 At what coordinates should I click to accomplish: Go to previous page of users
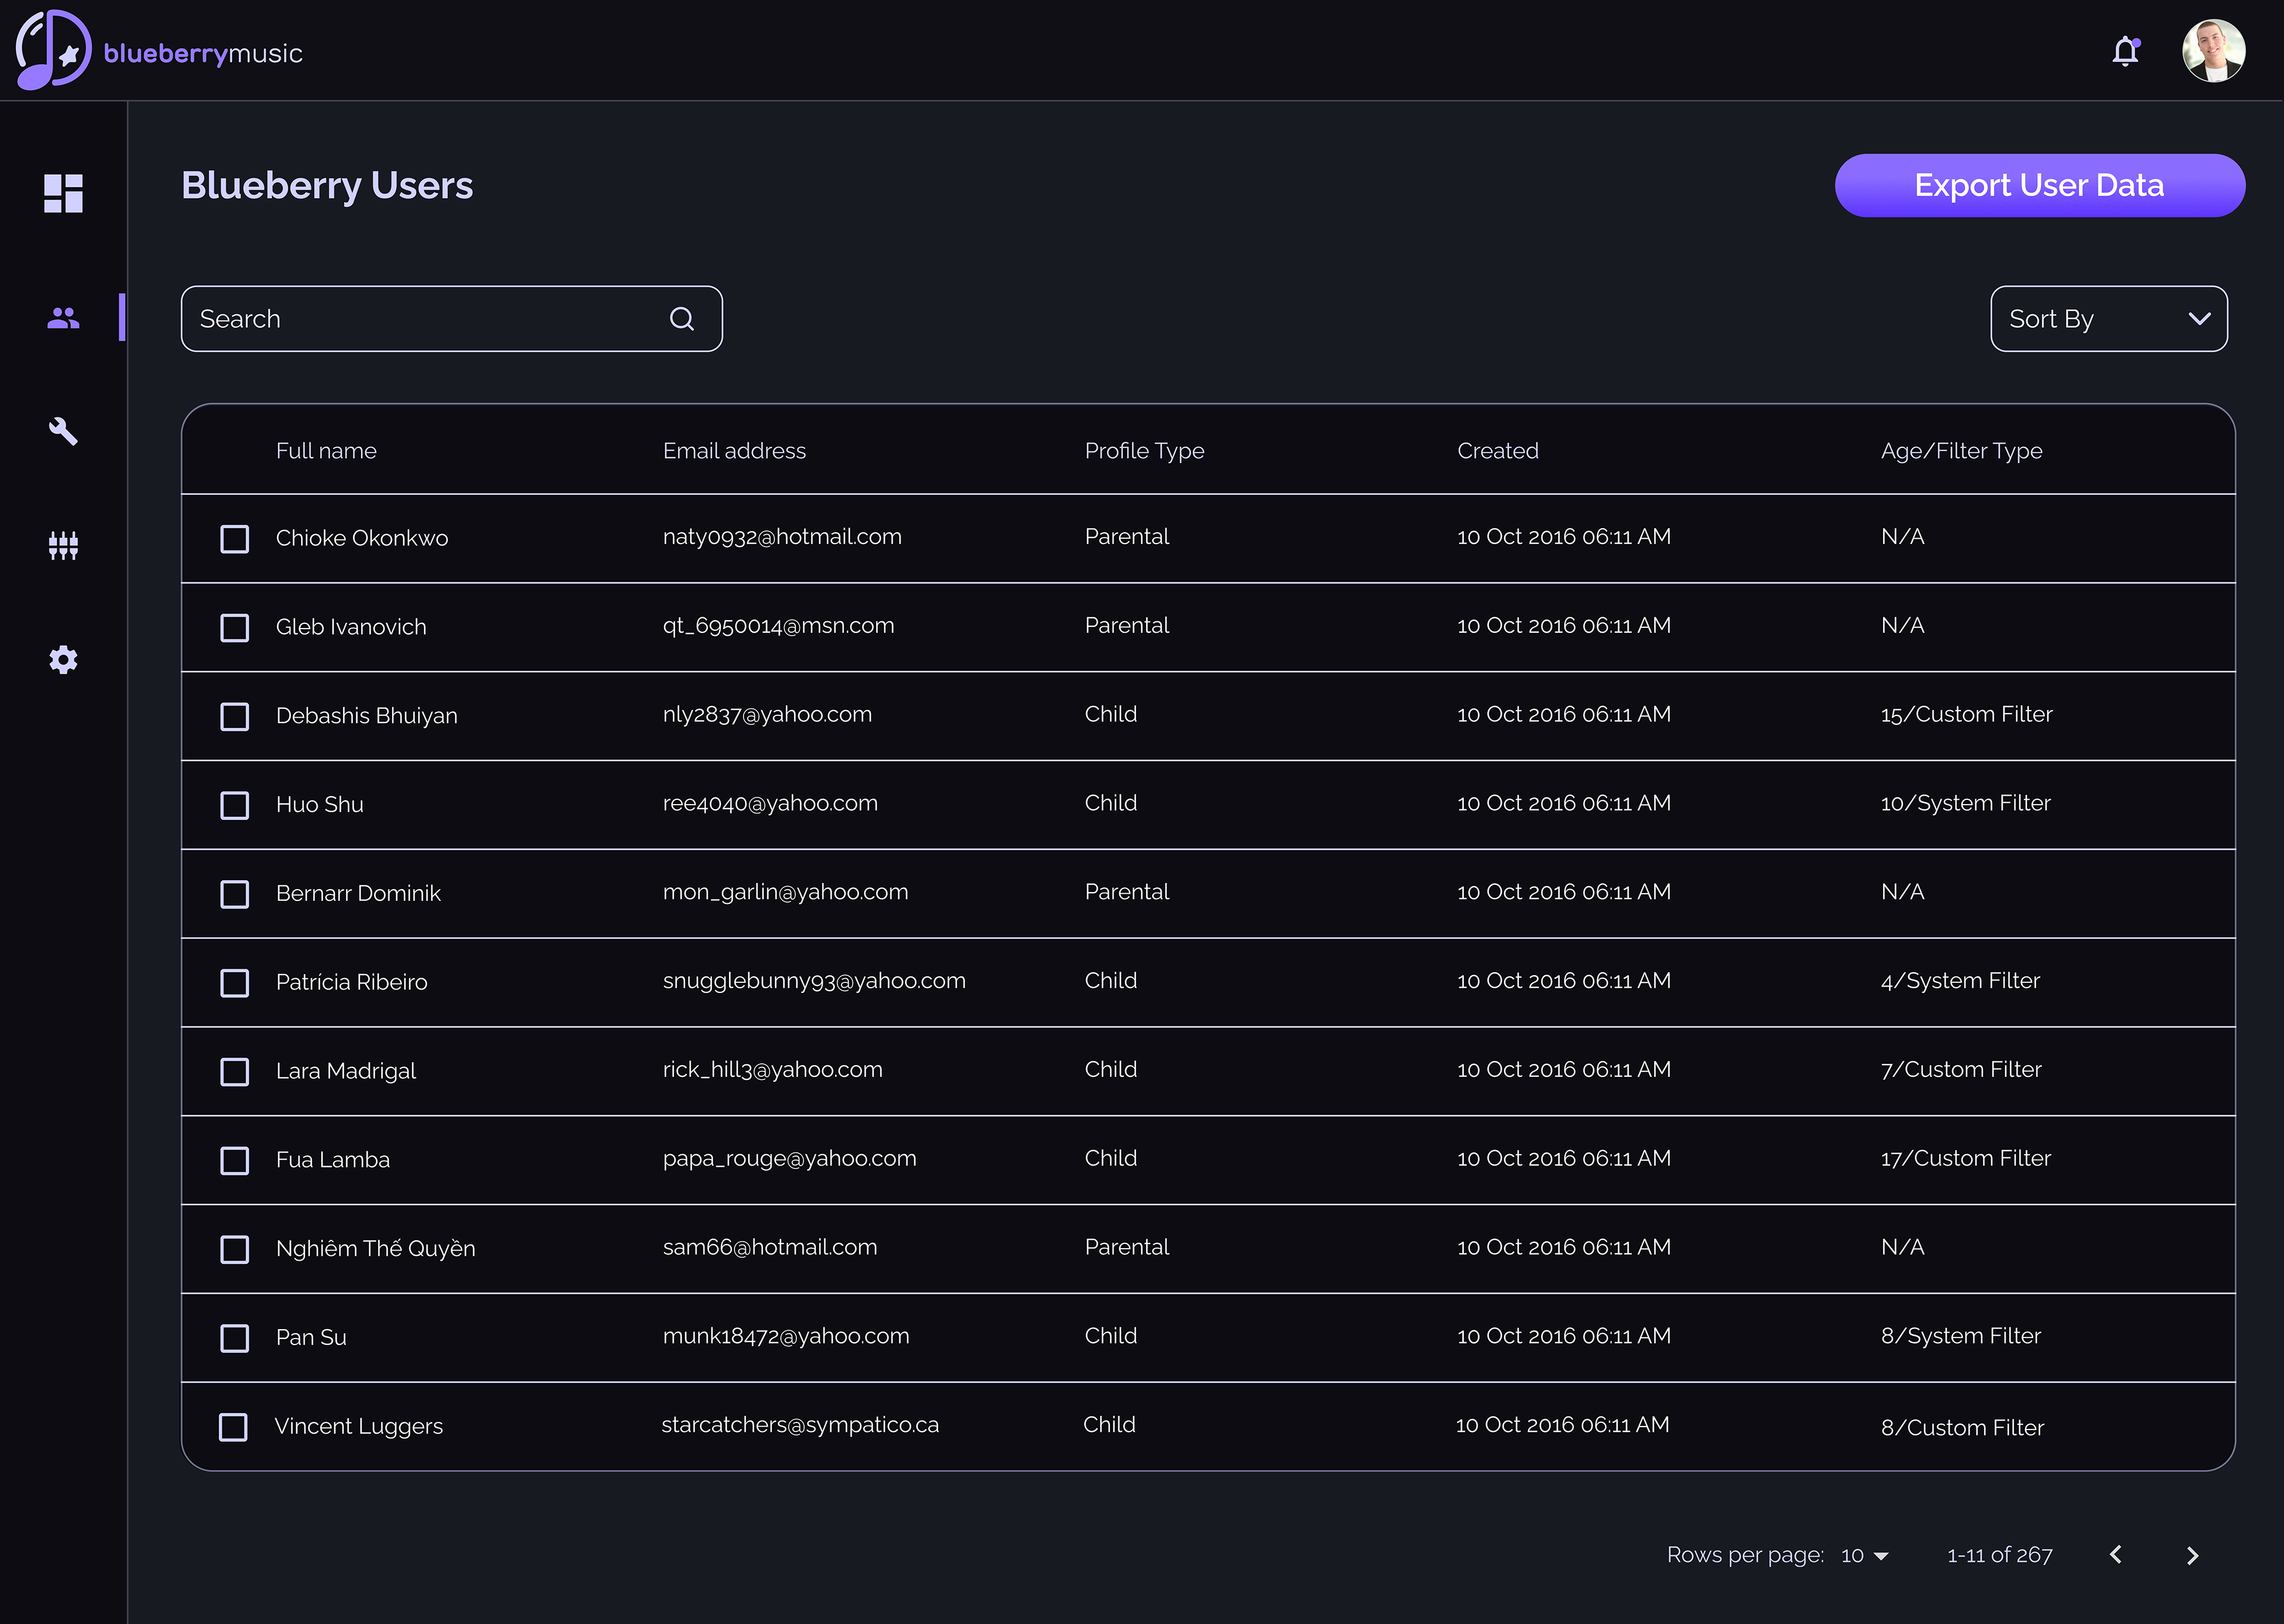(2116, 1555)
